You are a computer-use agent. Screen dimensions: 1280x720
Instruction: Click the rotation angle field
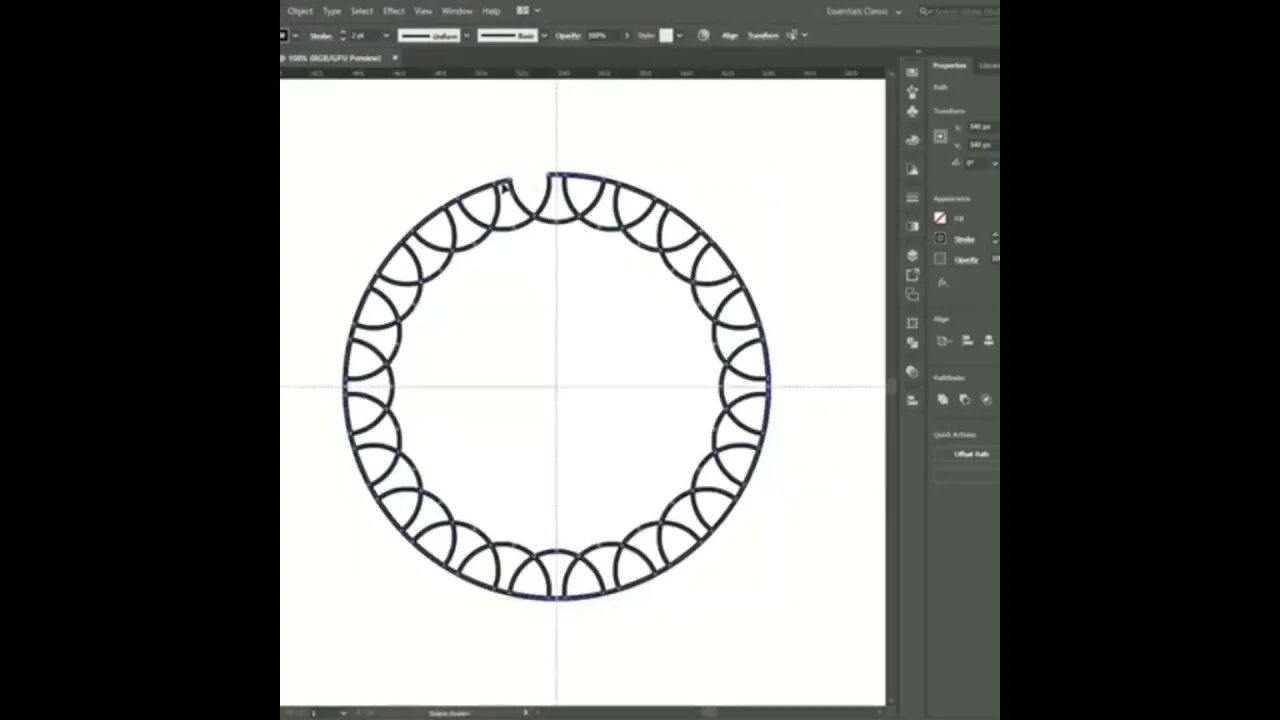978,163
